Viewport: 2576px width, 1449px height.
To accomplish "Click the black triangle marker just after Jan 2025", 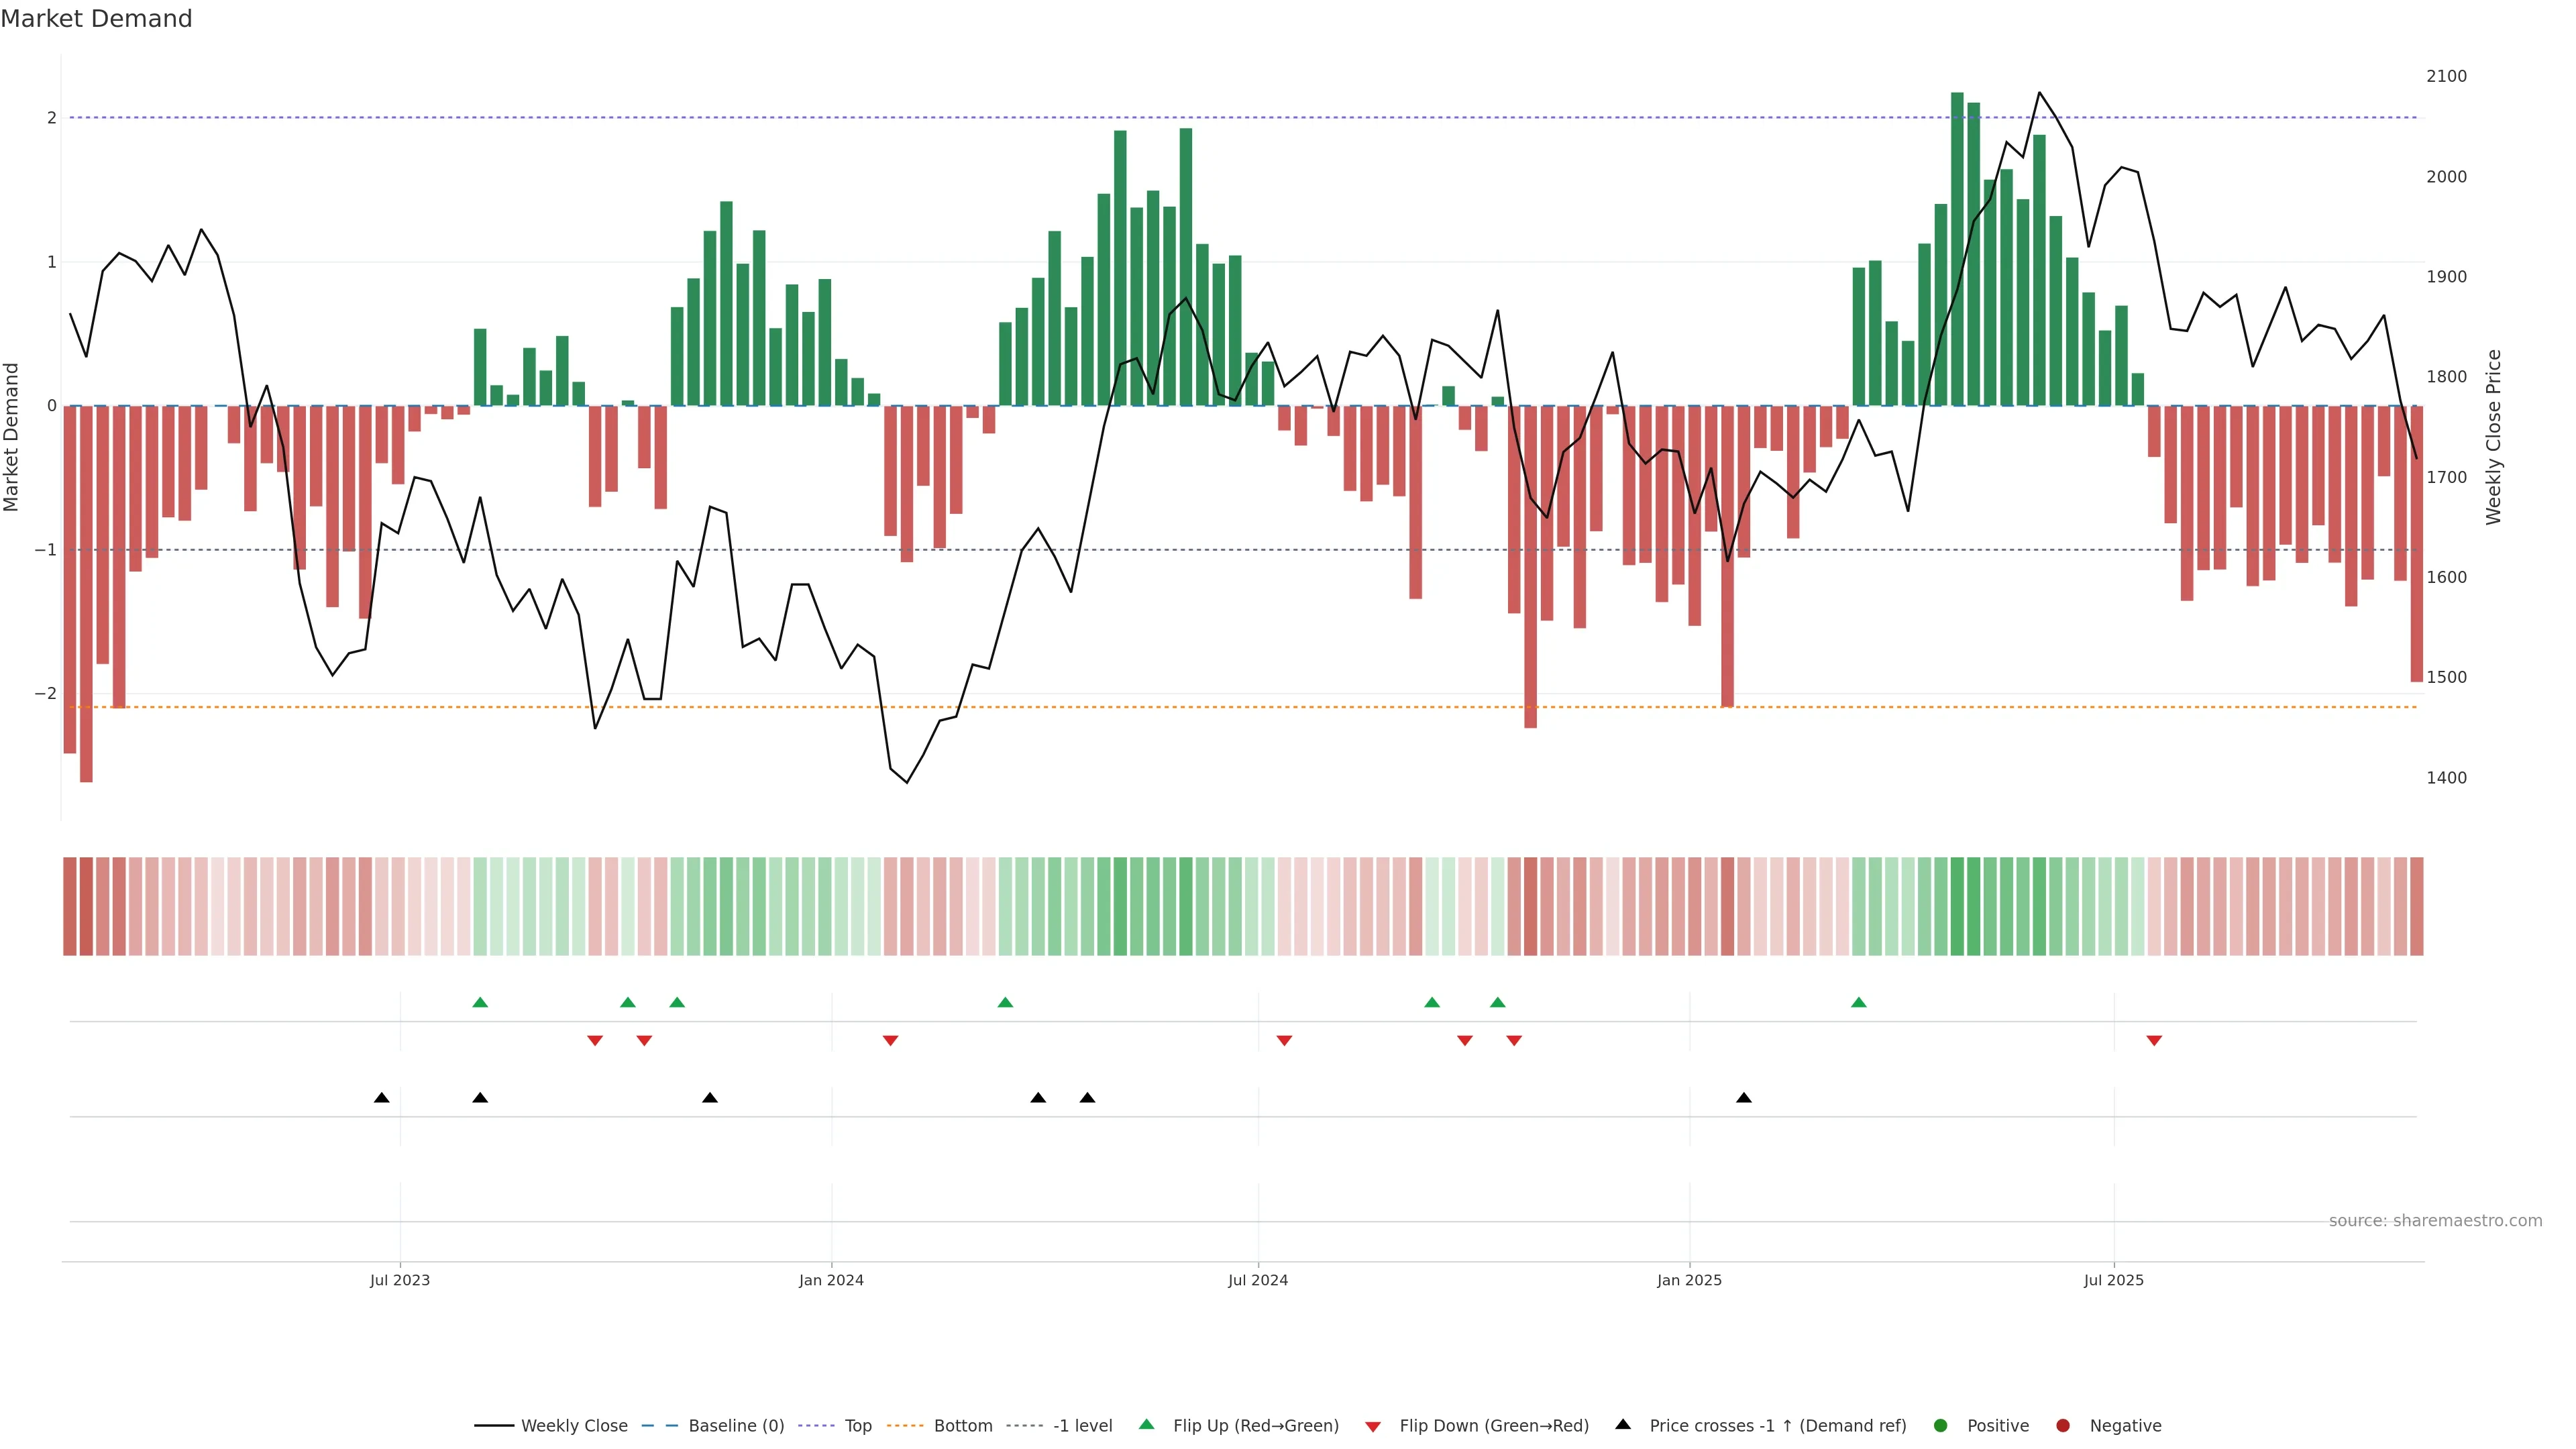I will 1743,1097.
